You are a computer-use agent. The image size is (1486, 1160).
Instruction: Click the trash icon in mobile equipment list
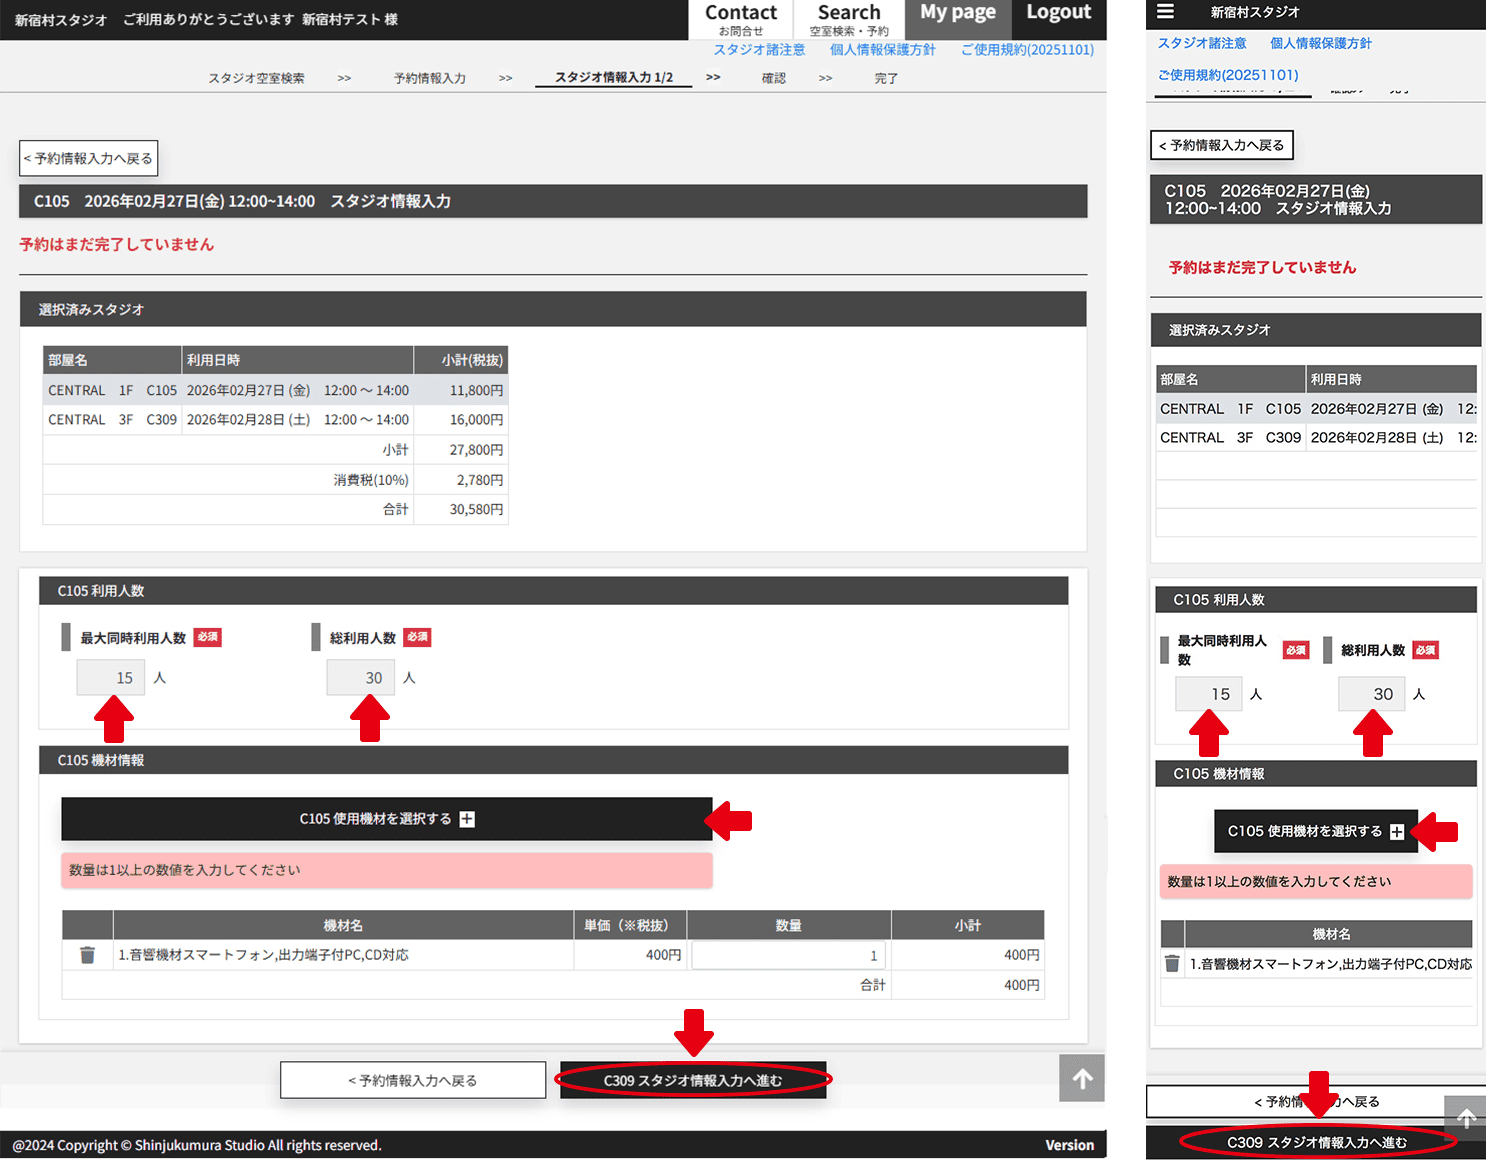pyautogui.click(x=1172, y=964)
